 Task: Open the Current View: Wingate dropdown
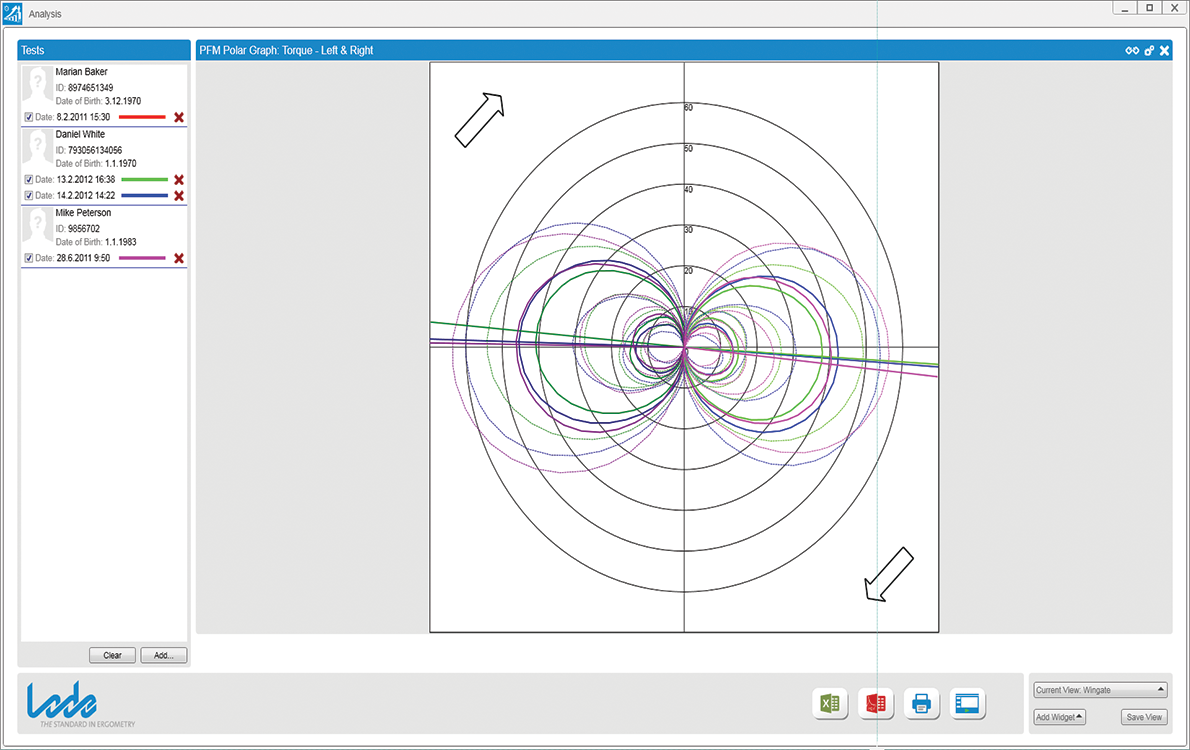1099,690
